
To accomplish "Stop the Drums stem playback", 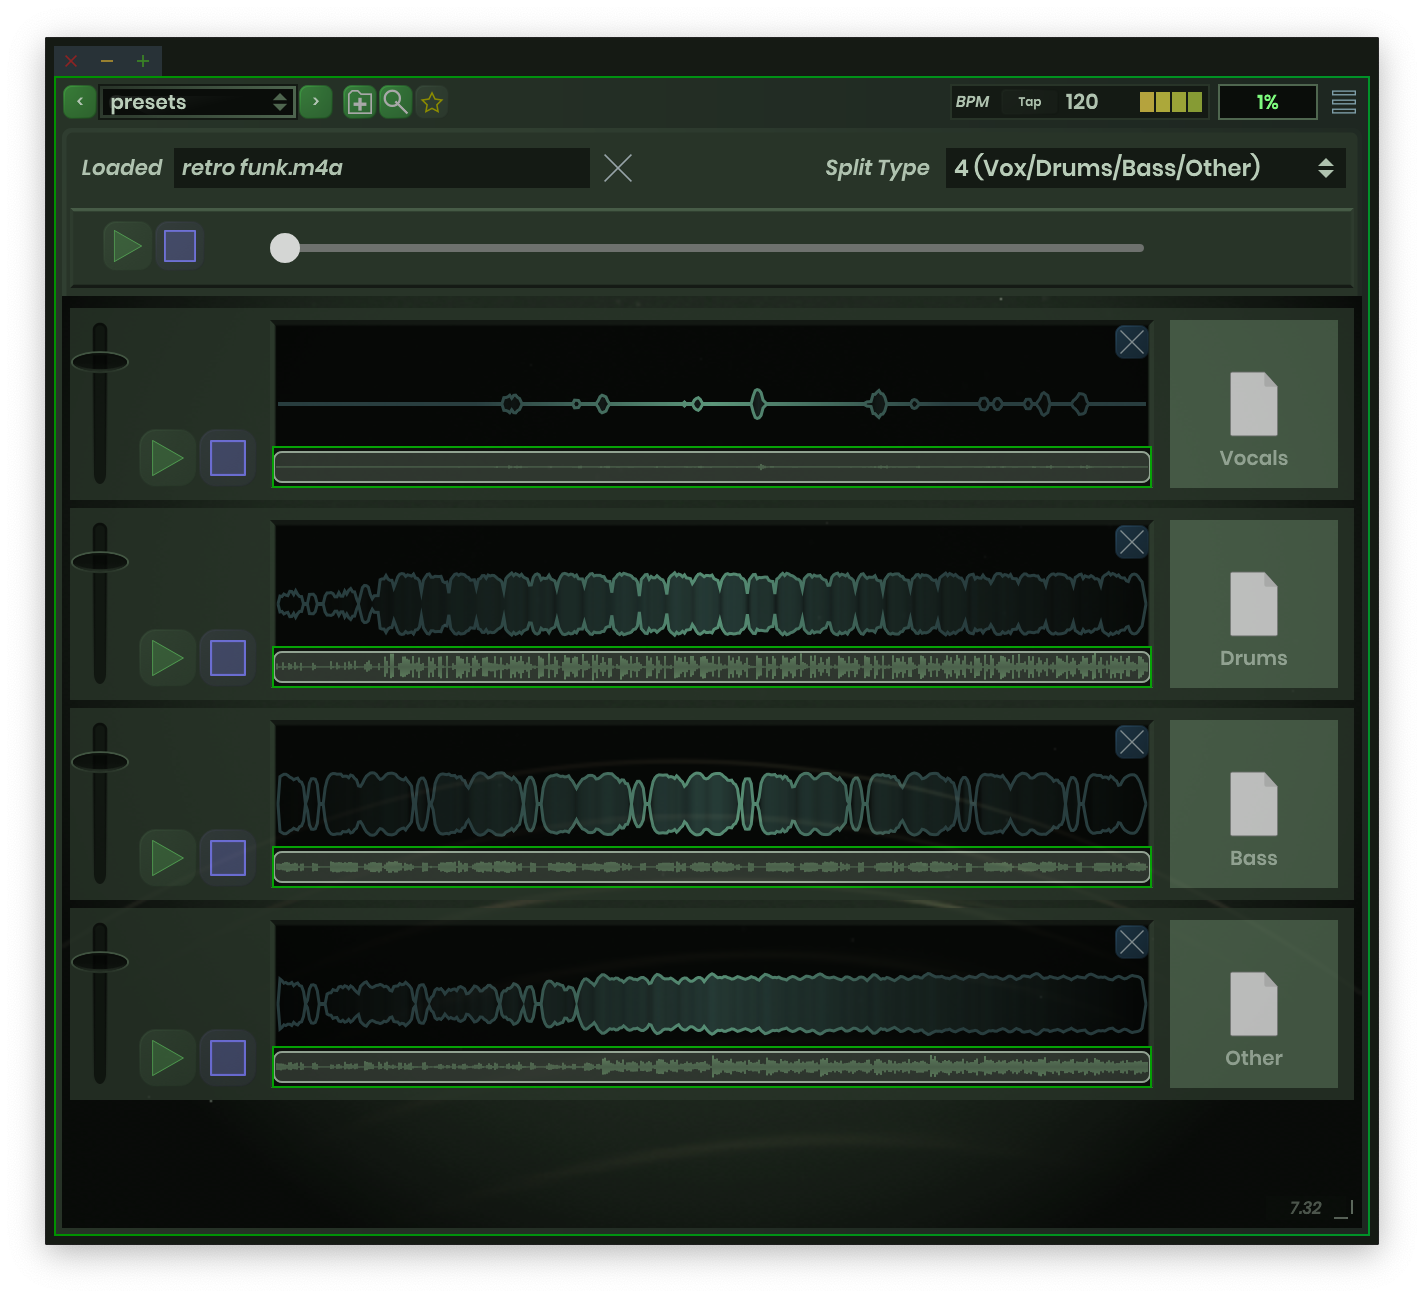I will click(228, 658).
